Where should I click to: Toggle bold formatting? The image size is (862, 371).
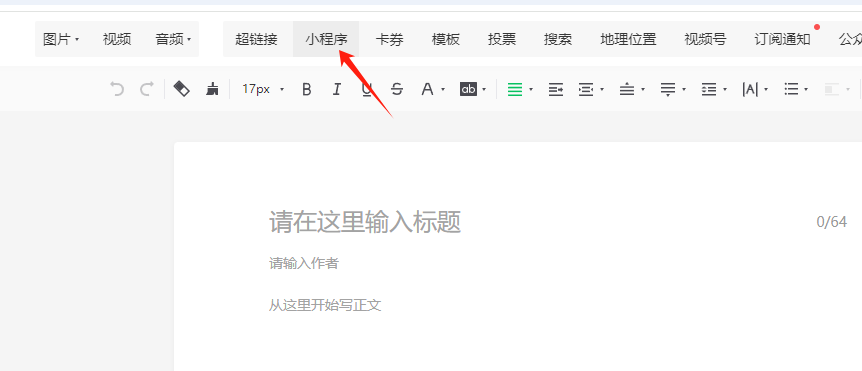[307, 89]
